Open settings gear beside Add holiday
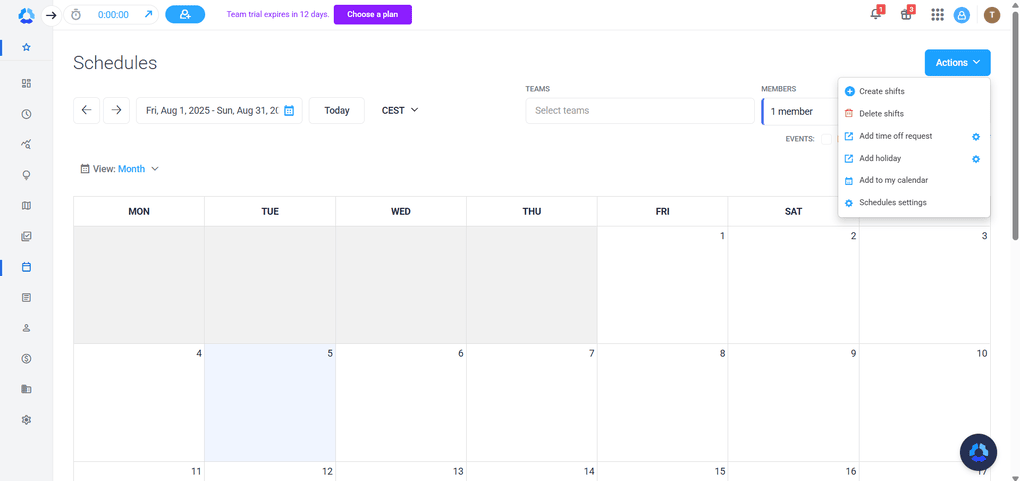The width and height of the screenshot is (1020, 481). click(x=976, y=159)
